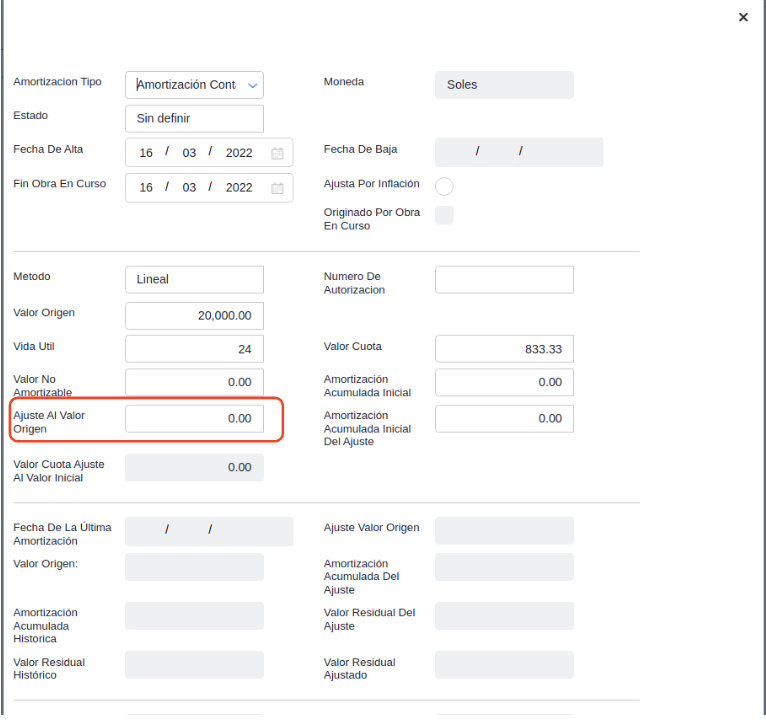Check the Originado Por Obra En Curso box

445,215
